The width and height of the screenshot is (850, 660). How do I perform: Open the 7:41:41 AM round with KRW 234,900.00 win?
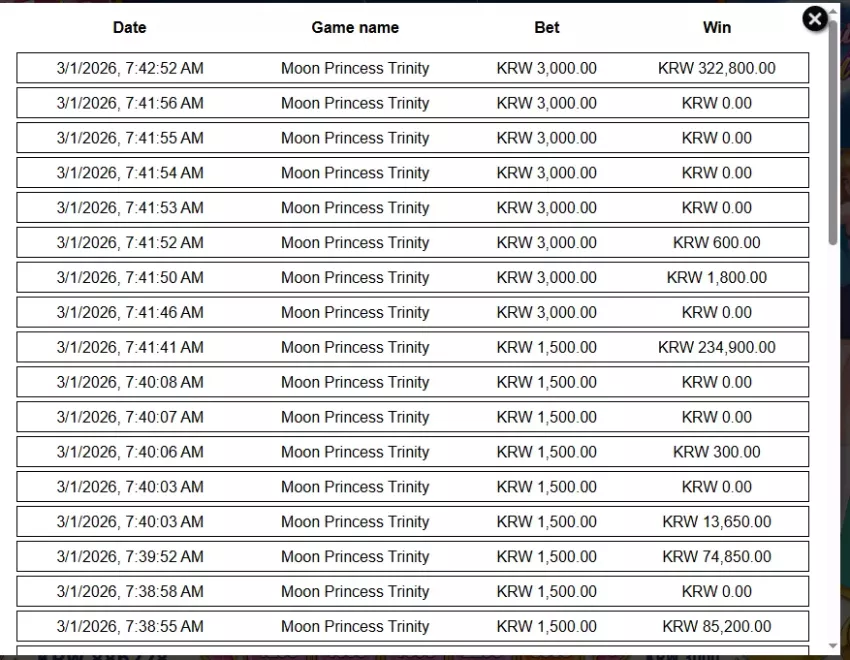click(x=413, y=347)
